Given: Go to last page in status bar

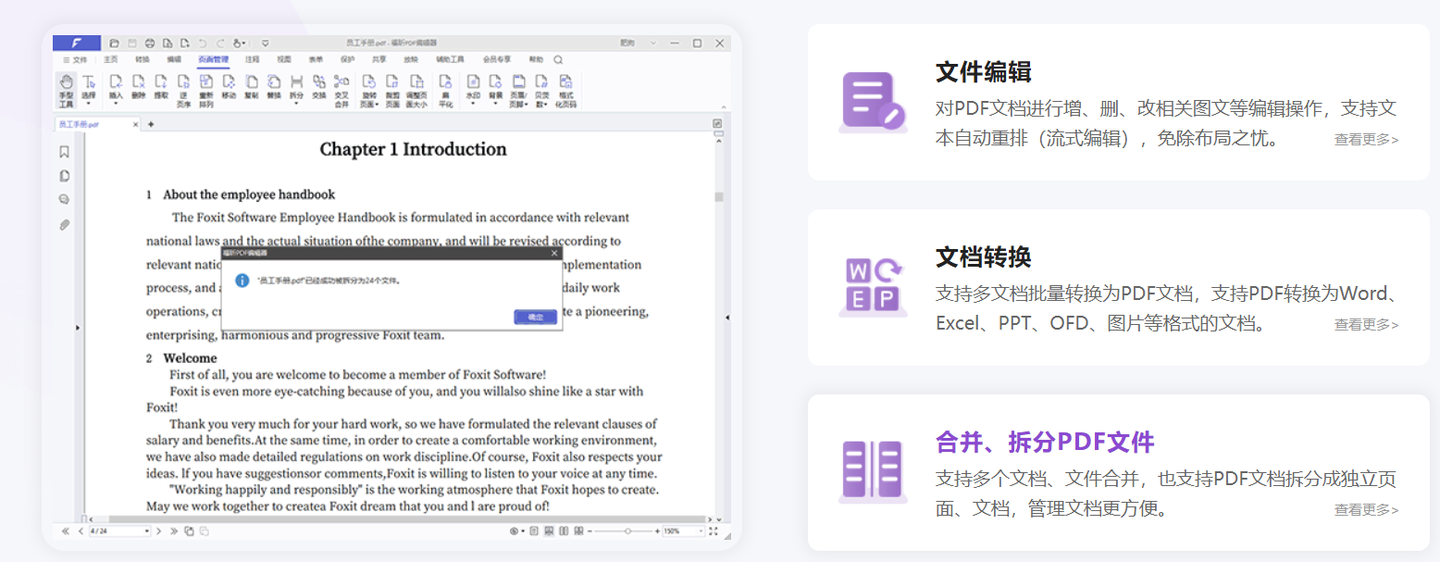Looking at the screenshot, I should click(x=174, y=531).
